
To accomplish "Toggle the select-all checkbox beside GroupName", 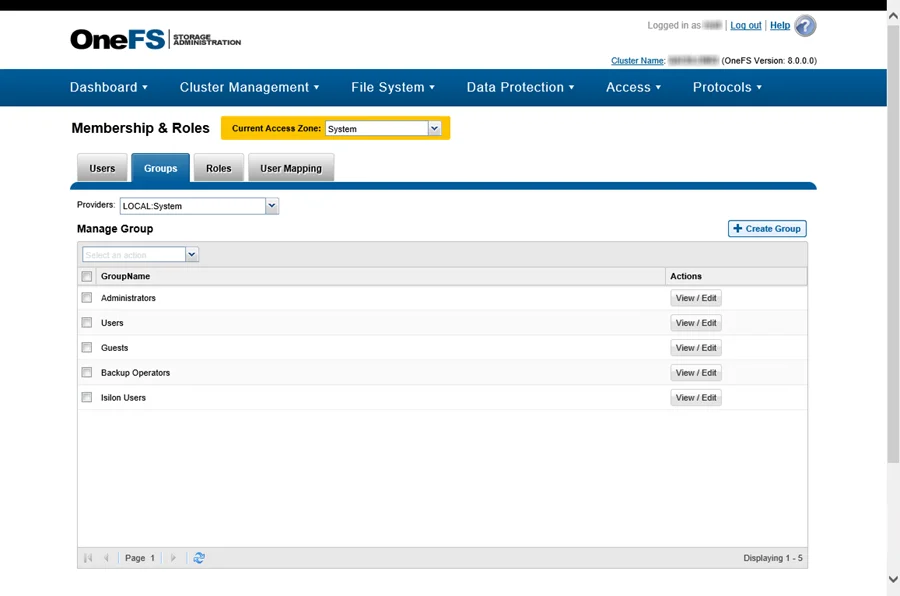I will tap(87, 277).
